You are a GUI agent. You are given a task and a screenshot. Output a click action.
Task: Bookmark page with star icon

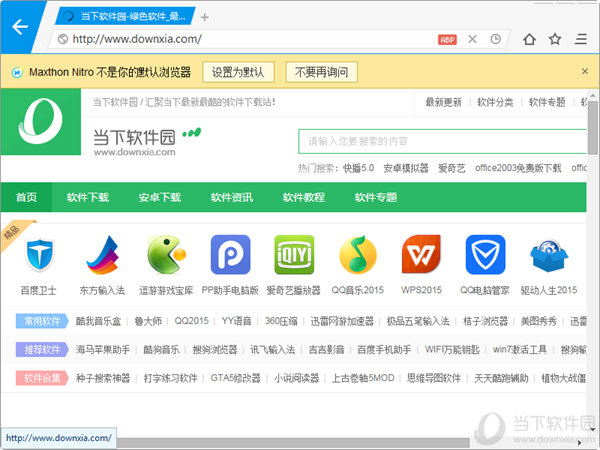point(555,39)
